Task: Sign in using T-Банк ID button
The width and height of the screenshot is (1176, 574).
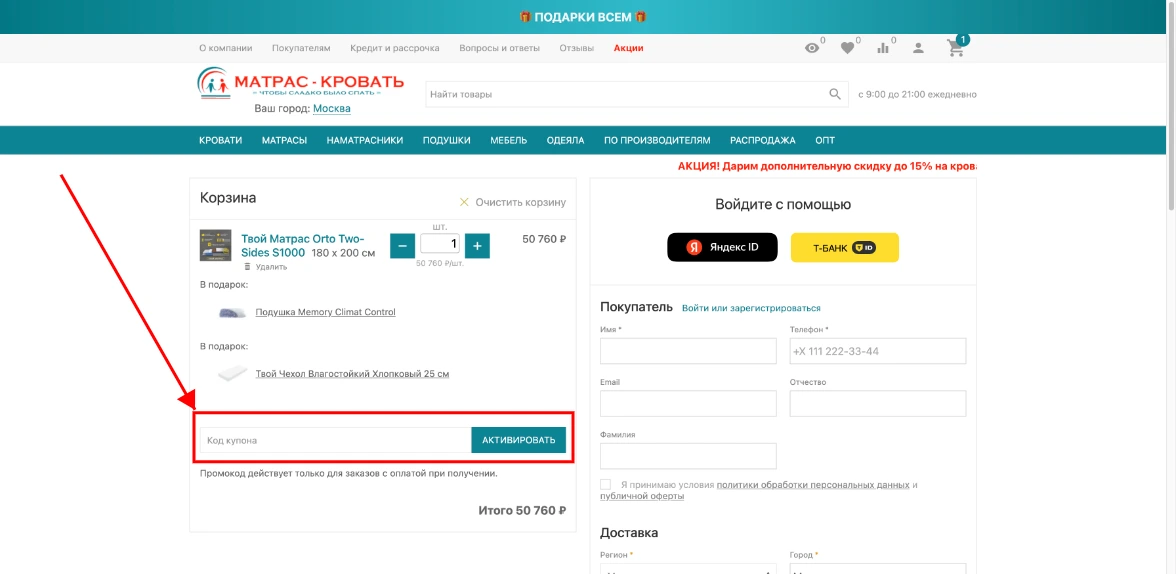Action: [x=844, y=247]
